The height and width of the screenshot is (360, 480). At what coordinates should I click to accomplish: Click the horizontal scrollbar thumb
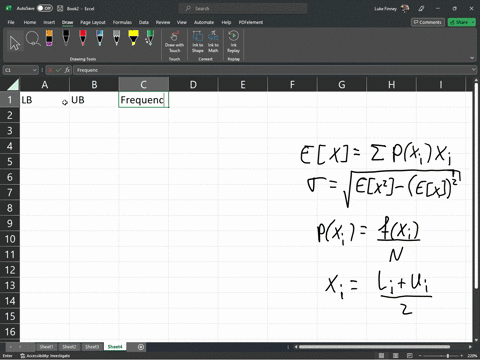[x=374, y=347]
